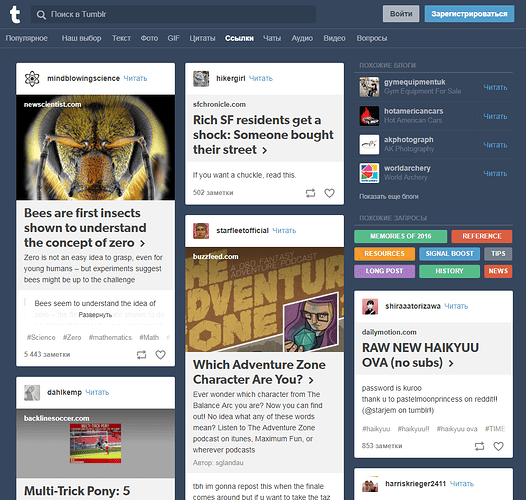Open hikergirl avatar icon
This screenshot has width=526, height=500.
(201, 79)
